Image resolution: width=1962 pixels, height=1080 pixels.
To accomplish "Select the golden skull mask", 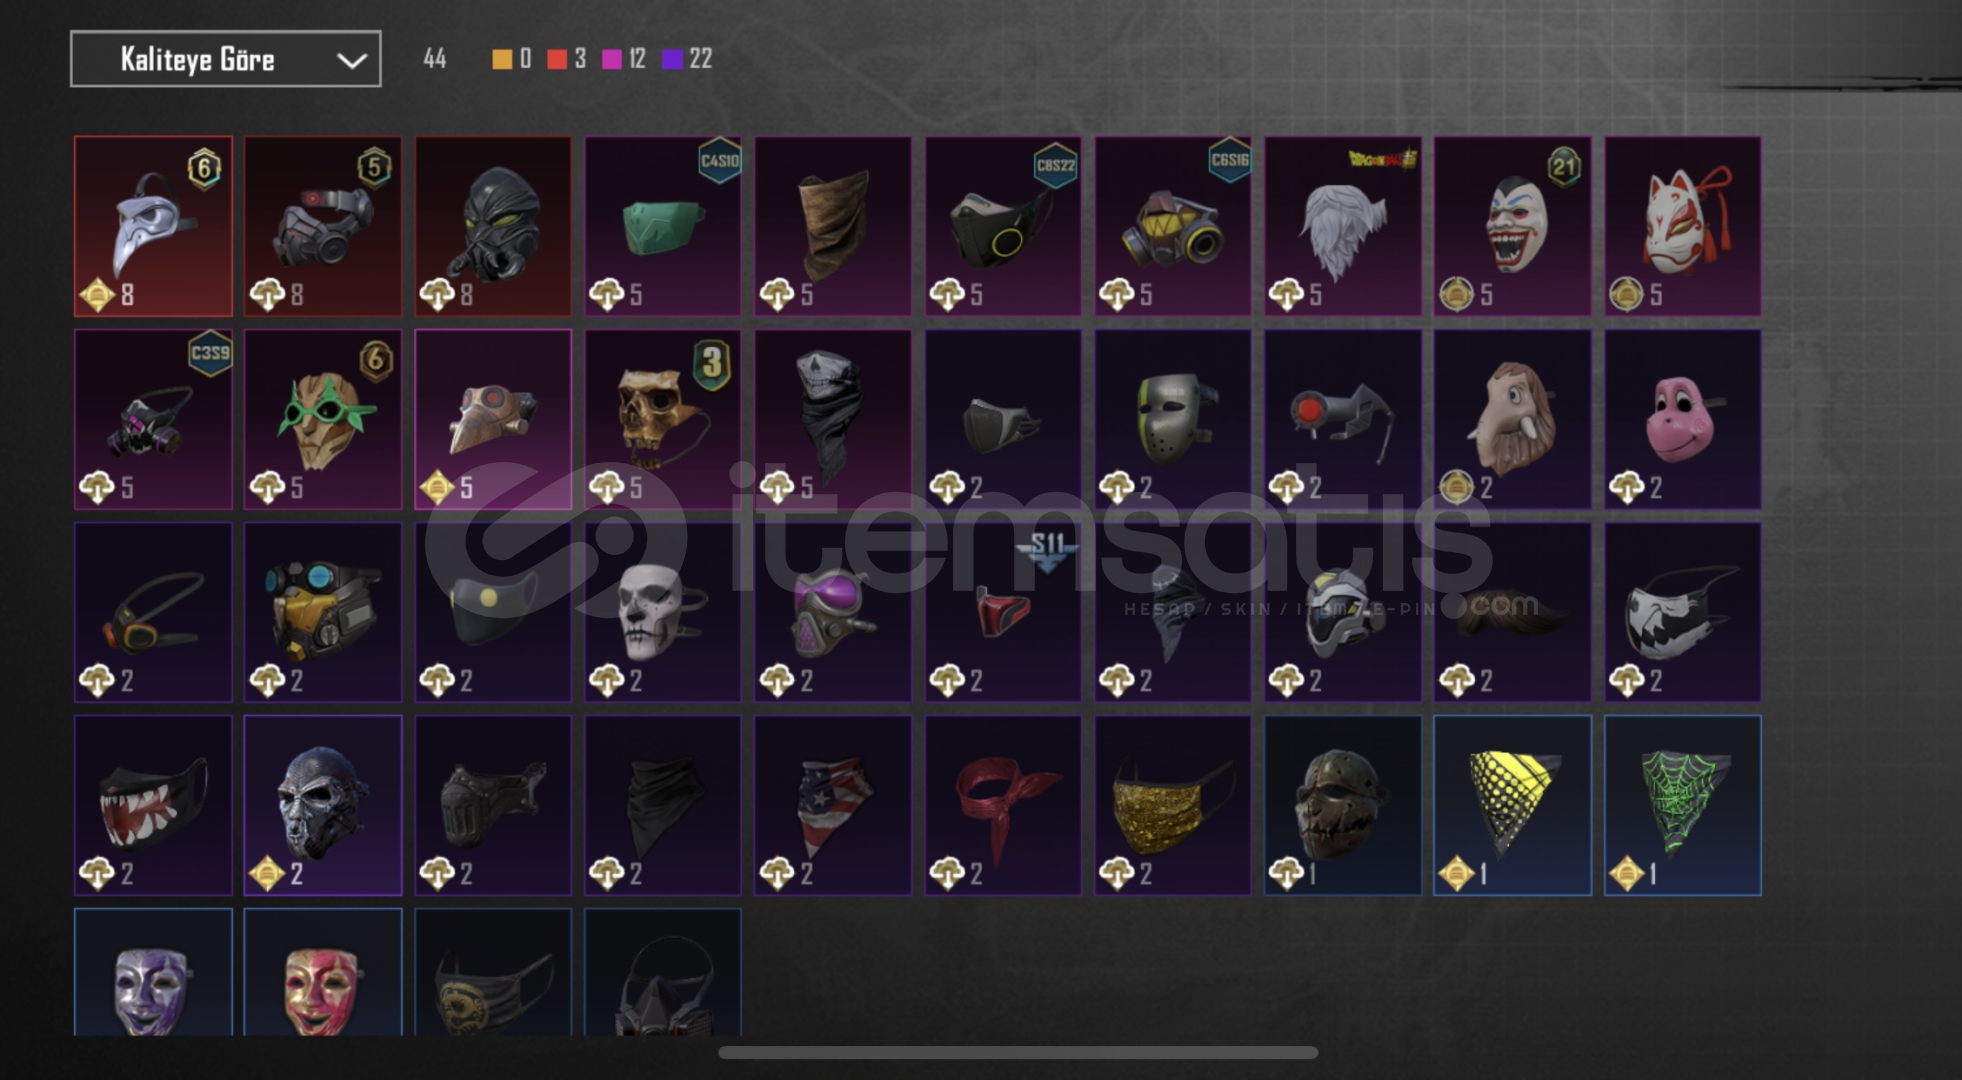I will click(x=663, y=419).
